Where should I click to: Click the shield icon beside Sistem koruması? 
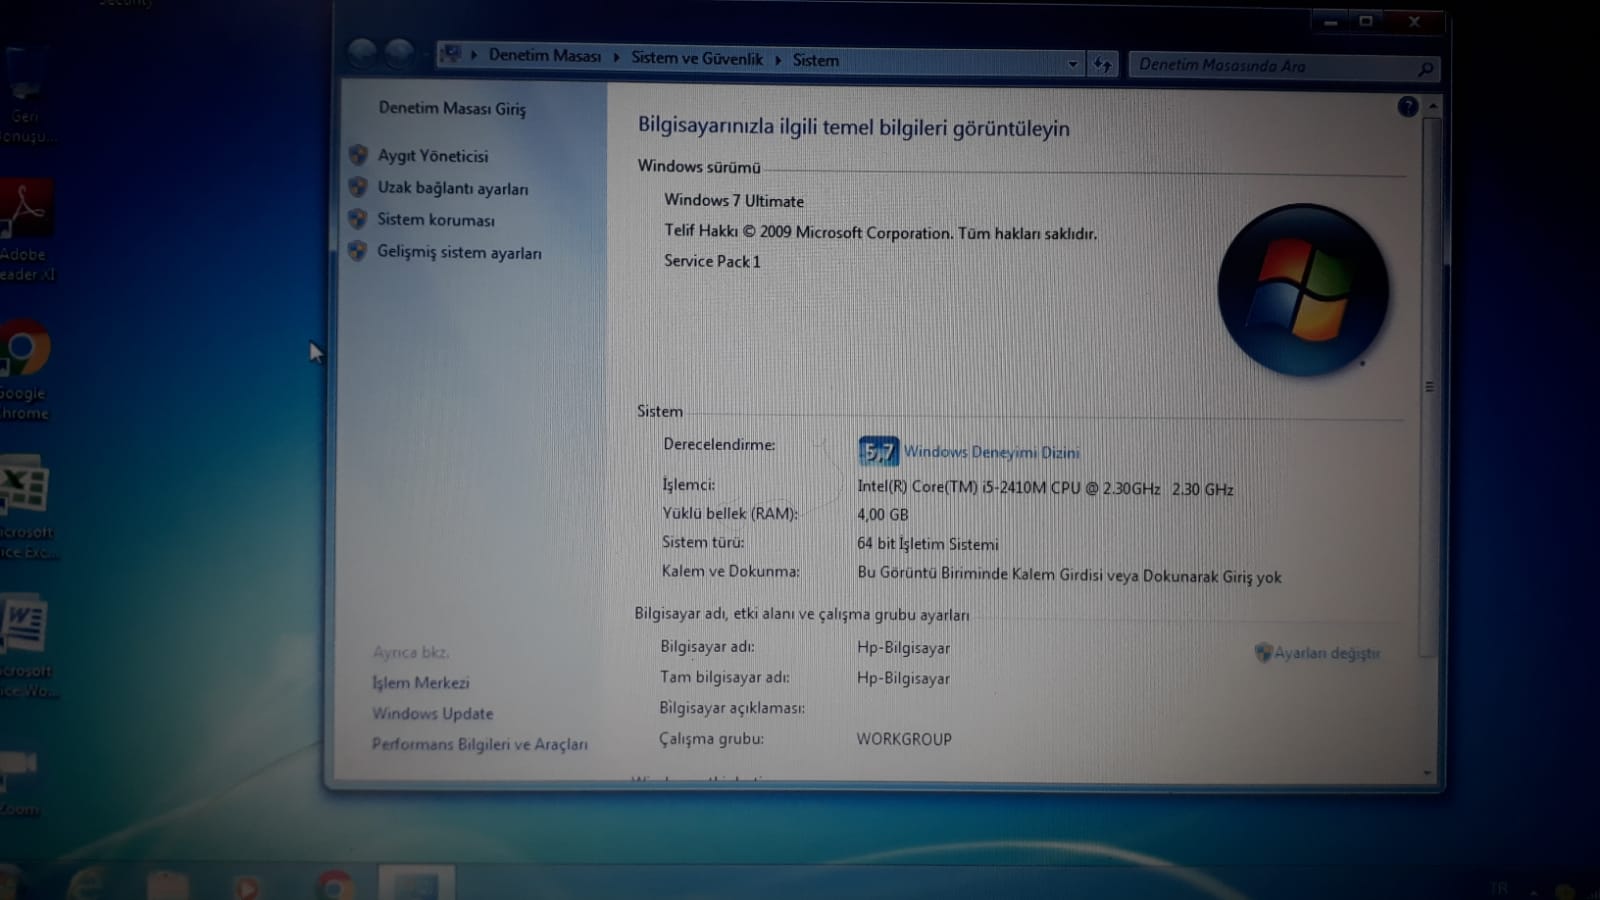point(358,219)
